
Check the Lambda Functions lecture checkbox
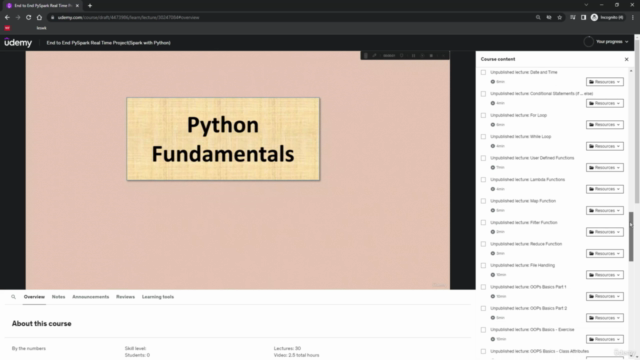point(483,180)
